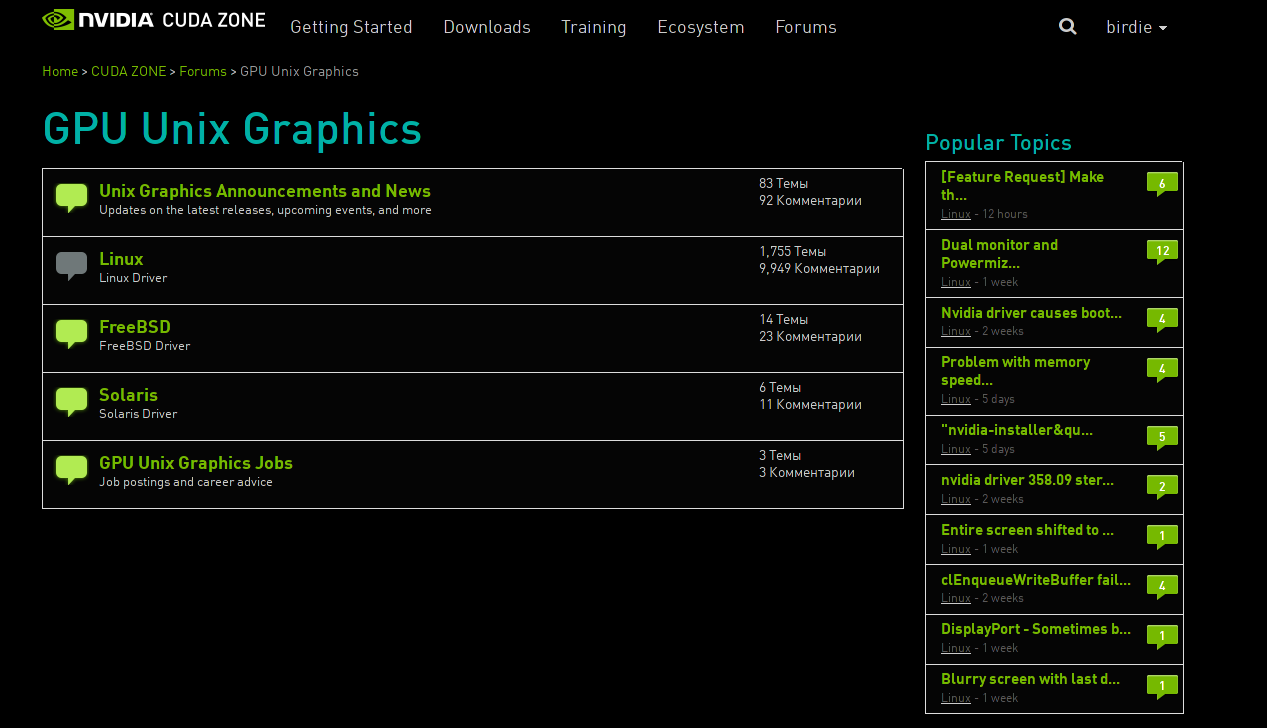Open the Getting Started menu
The height and width of the screenshot is (728, 1267).
[351, 27]
